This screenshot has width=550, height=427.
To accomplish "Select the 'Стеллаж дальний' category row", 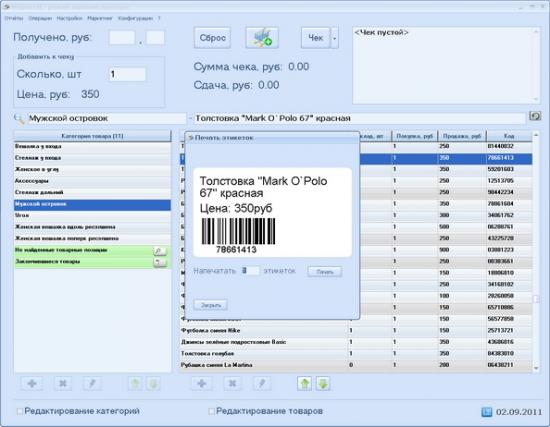I will (x=92, y=193).
